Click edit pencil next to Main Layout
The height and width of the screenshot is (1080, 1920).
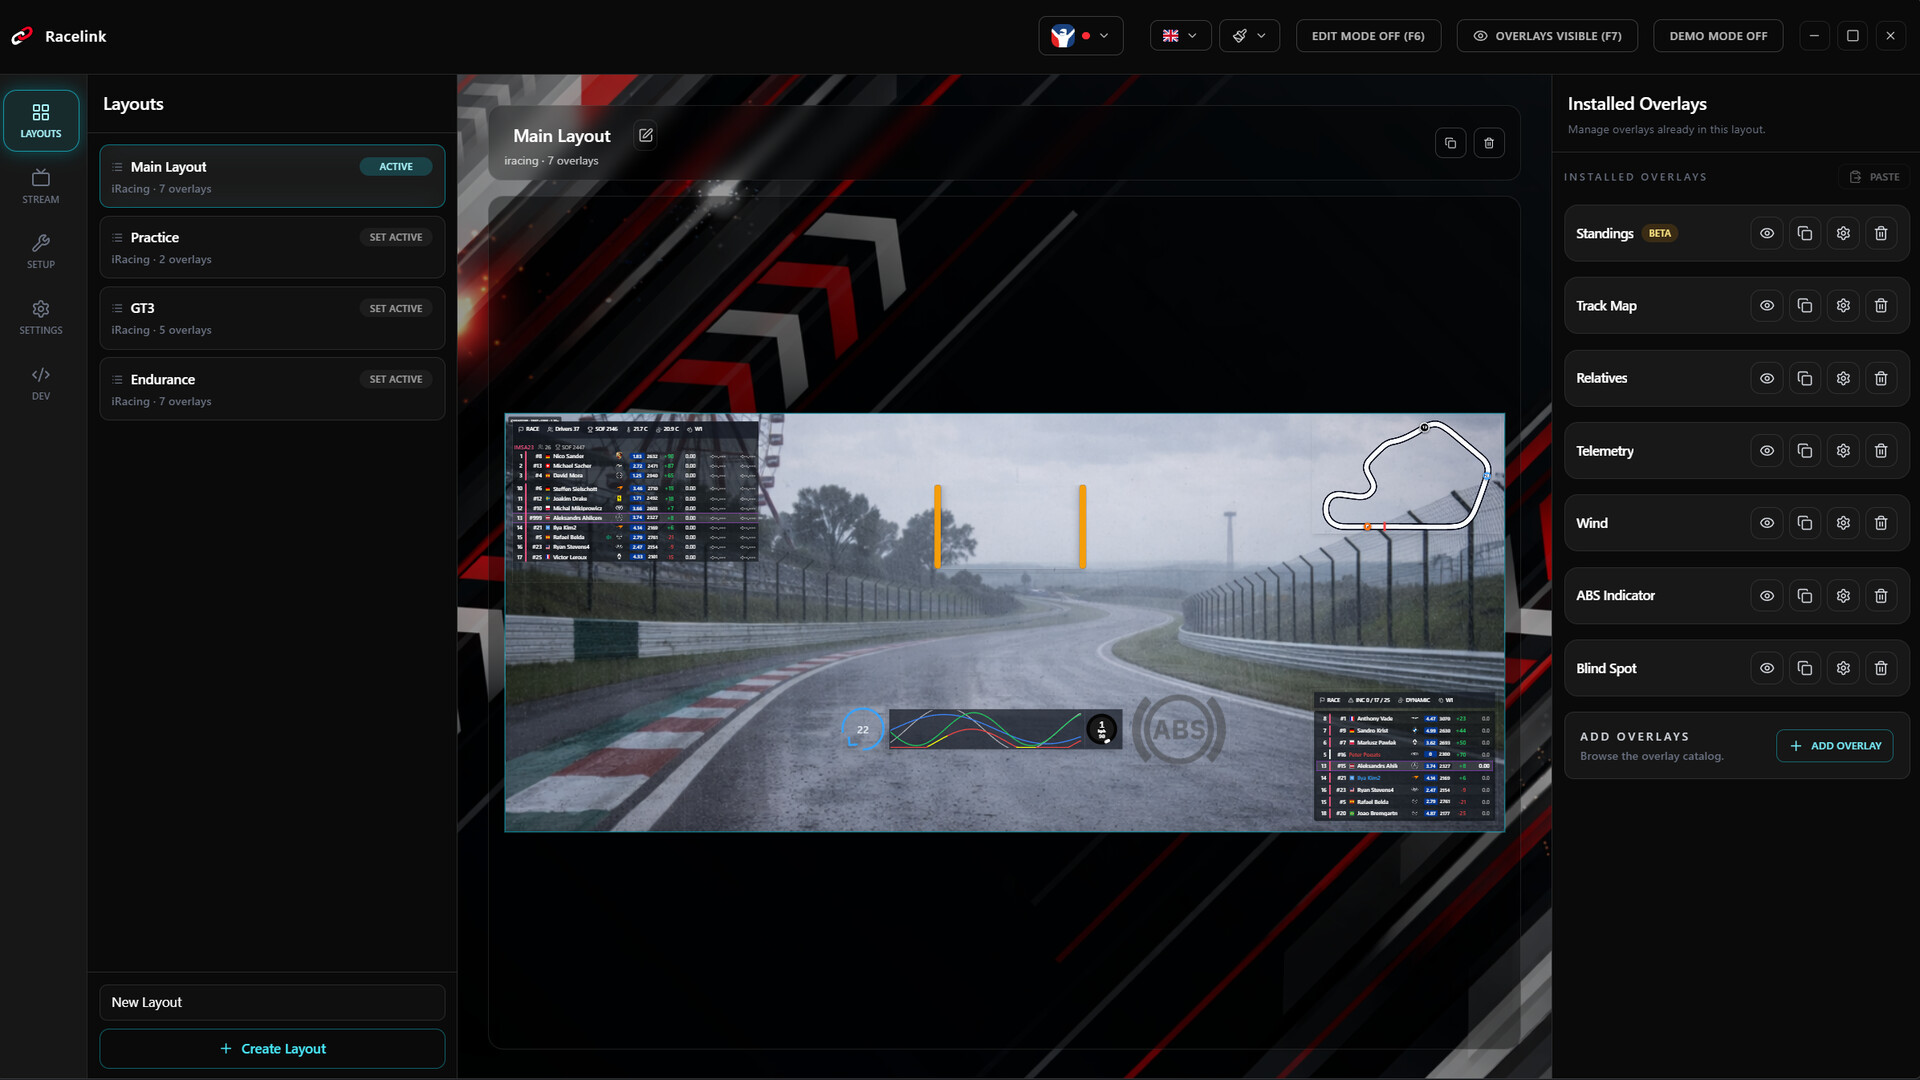tap(646, 135)
